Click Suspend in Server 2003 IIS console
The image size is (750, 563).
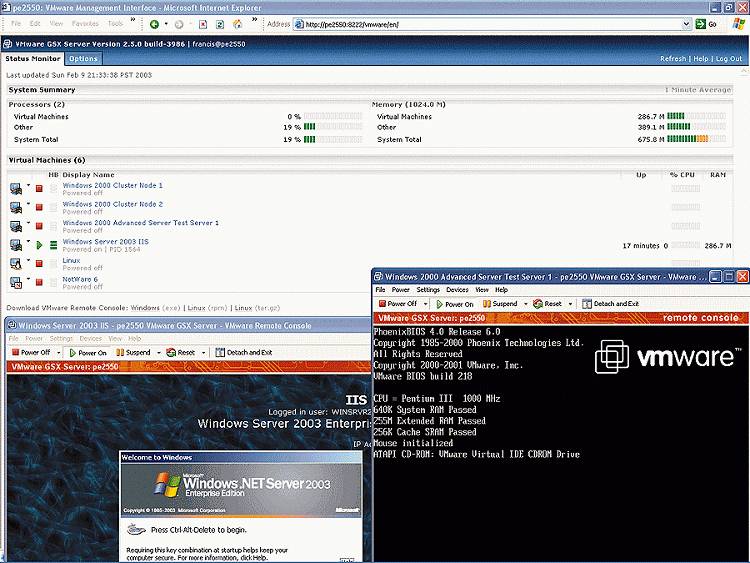tap(133, 353)
